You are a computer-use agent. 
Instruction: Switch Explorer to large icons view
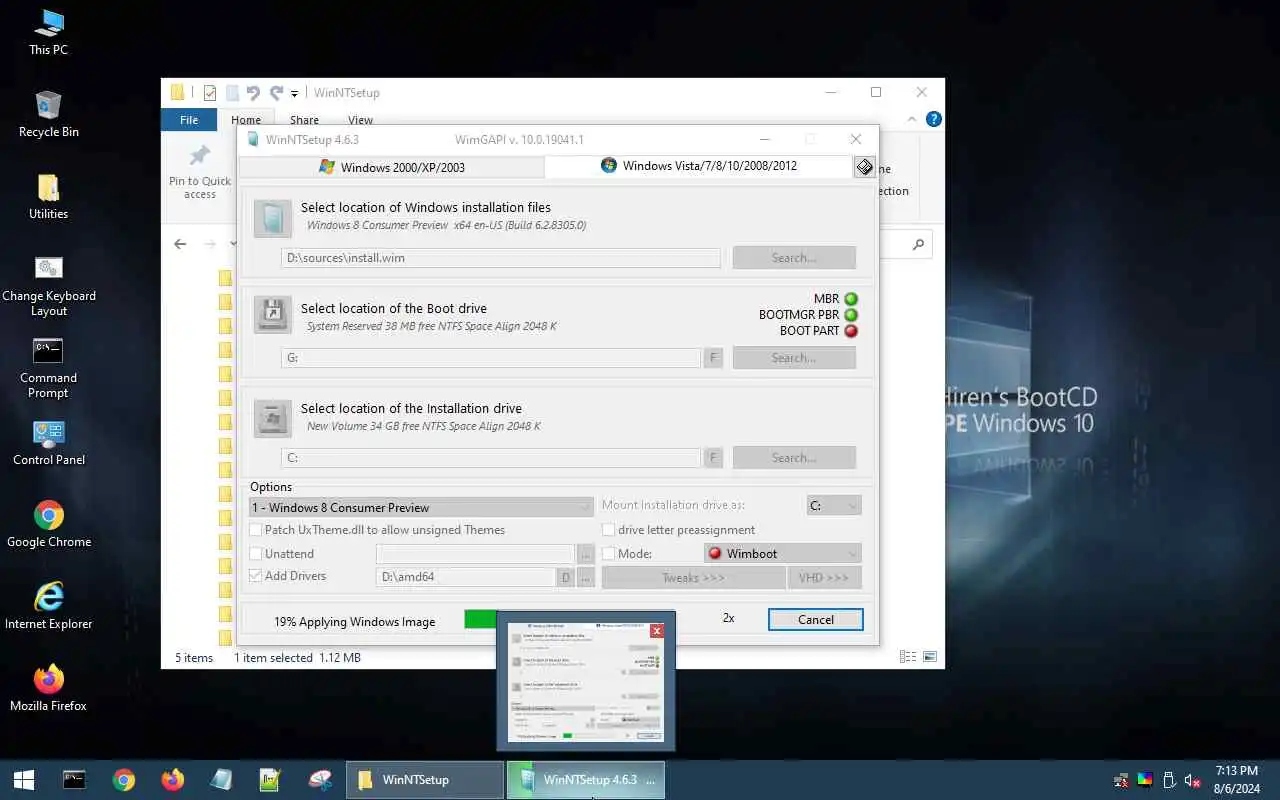click(x=930, y=657)
